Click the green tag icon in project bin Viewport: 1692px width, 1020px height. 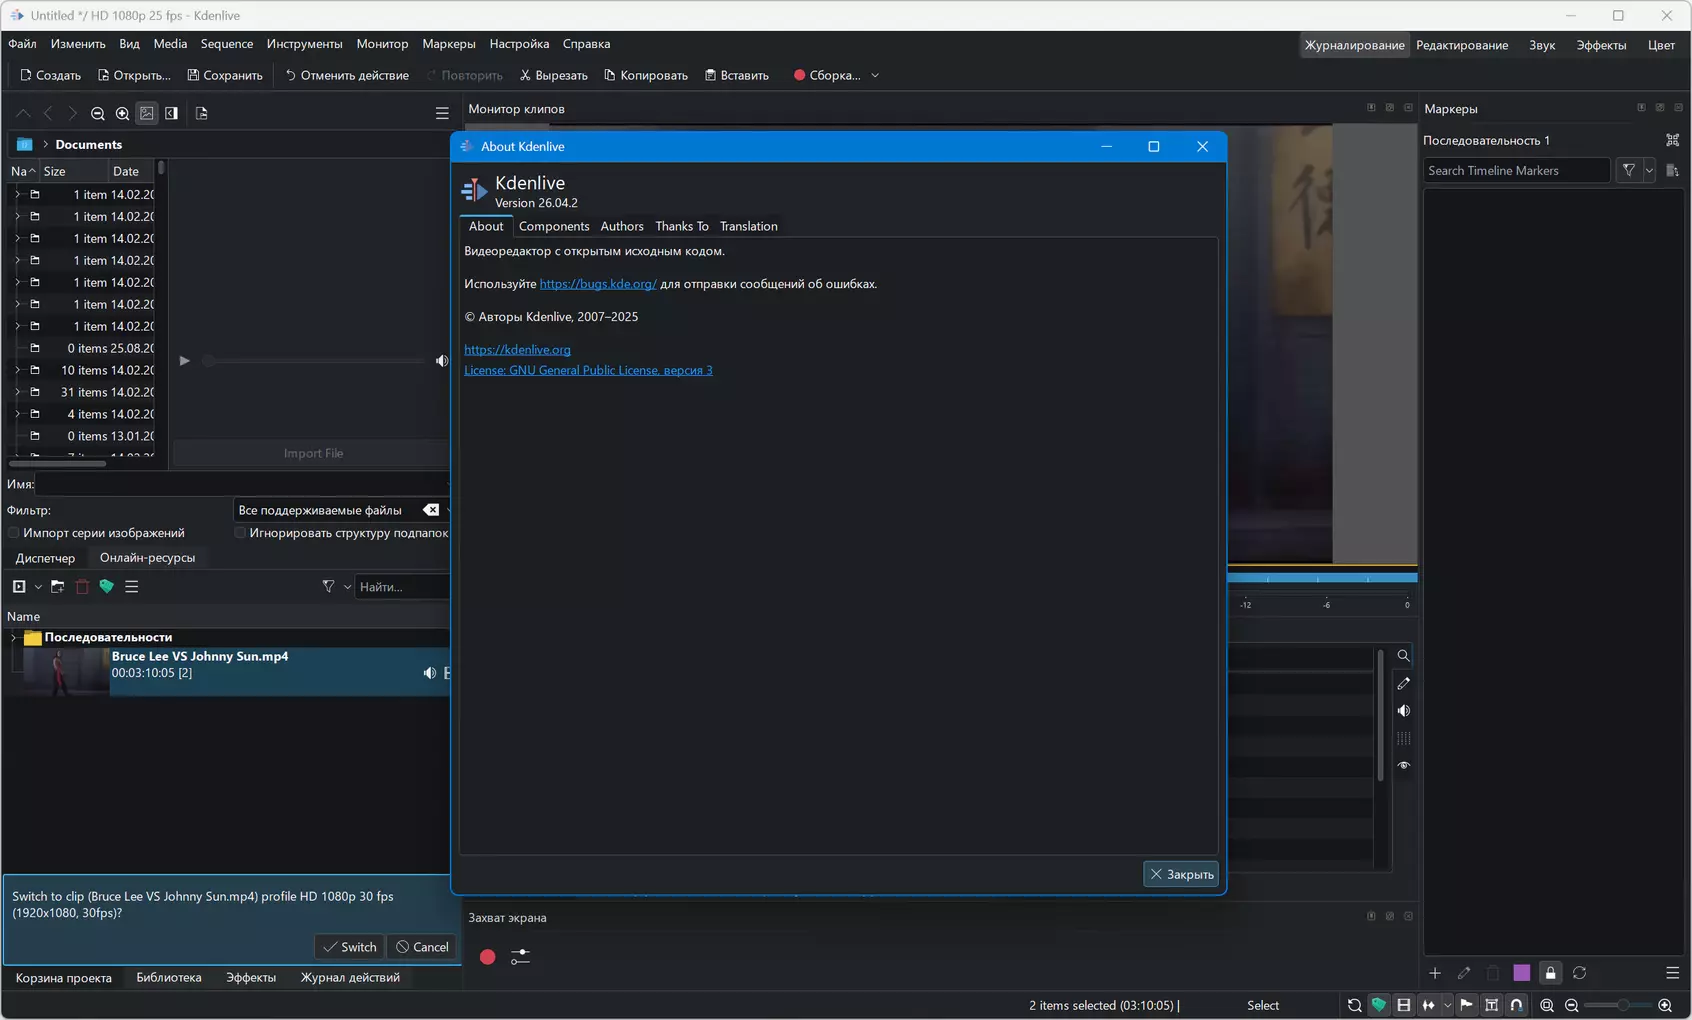coord(106,587)
